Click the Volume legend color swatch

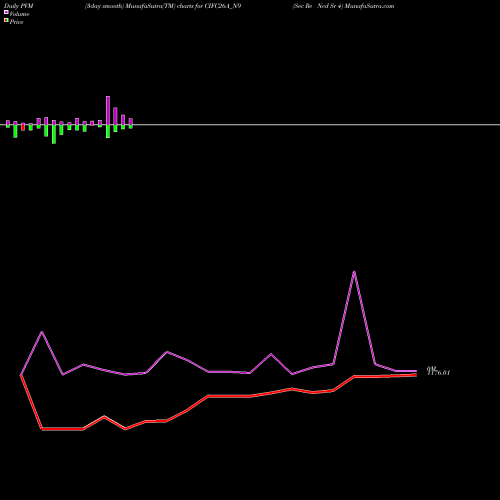[6, 12]
